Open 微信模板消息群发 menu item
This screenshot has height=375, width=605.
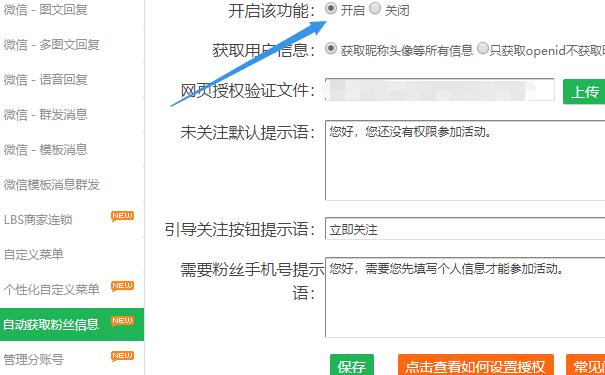pos(52,184)
